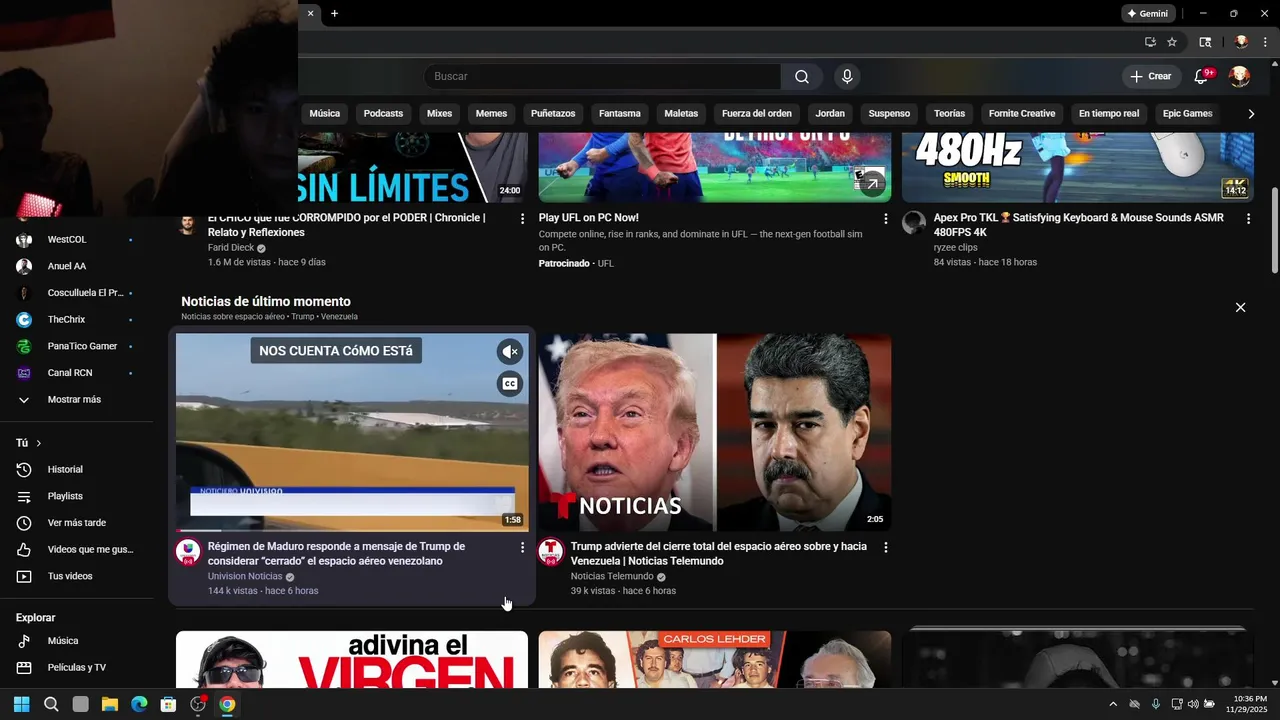1280x720 pixels.
Task: Bookmark this page with the star icon
Action: pyautogui.click(x=1172, y=42)
